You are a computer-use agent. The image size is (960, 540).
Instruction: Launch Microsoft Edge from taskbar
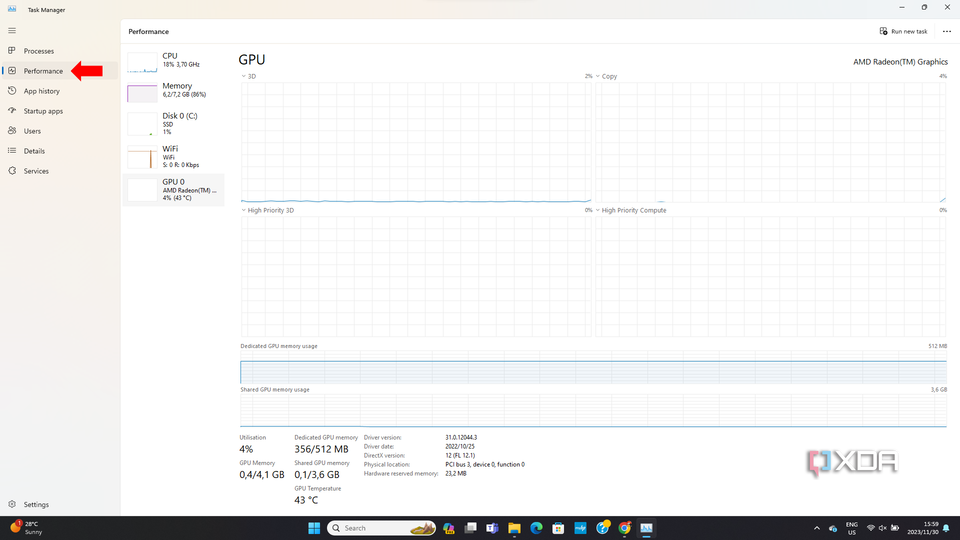[x=536, y=528]
